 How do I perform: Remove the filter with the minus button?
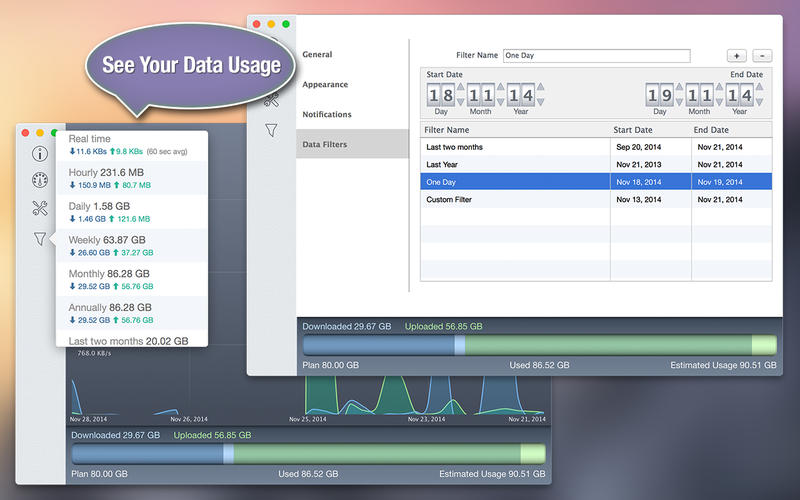pos(762,56)
